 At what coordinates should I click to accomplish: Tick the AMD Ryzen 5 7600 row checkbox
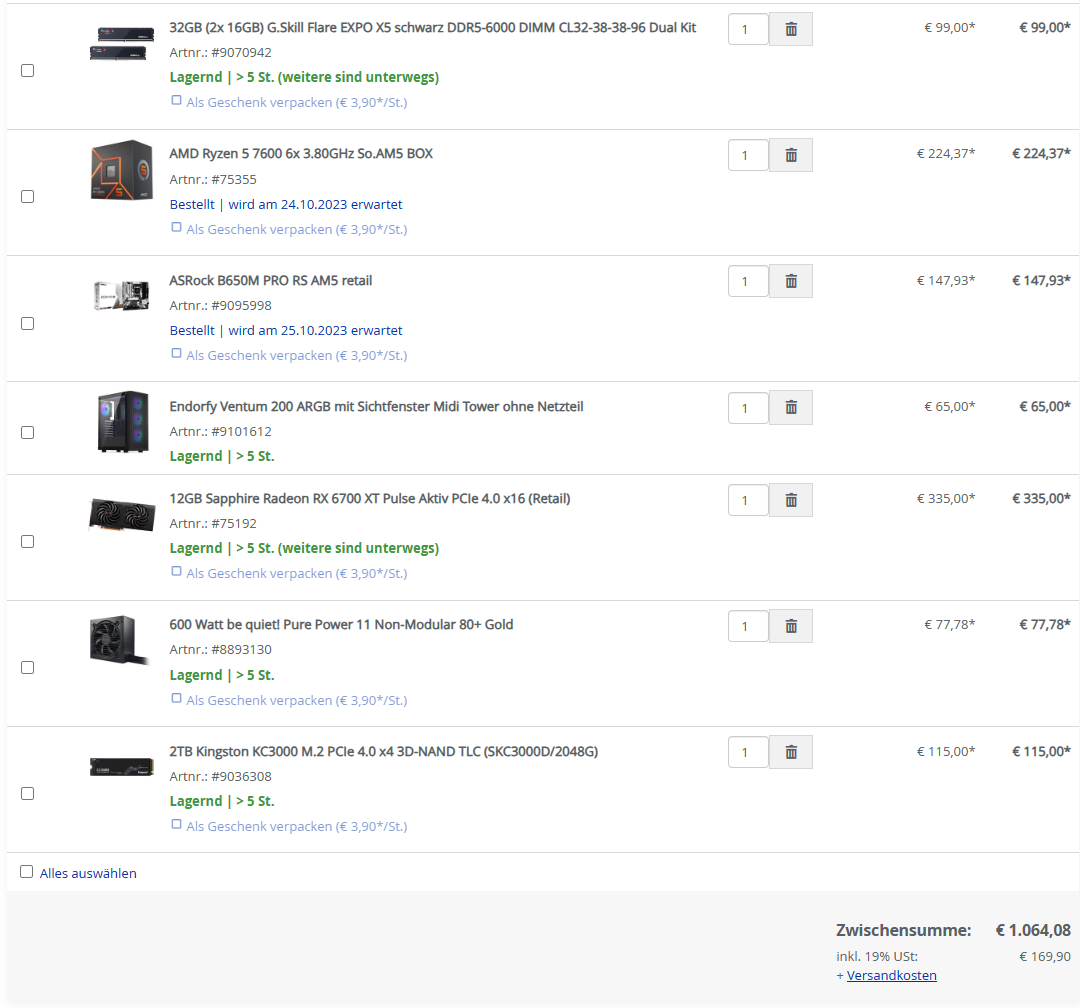[27, 196]
